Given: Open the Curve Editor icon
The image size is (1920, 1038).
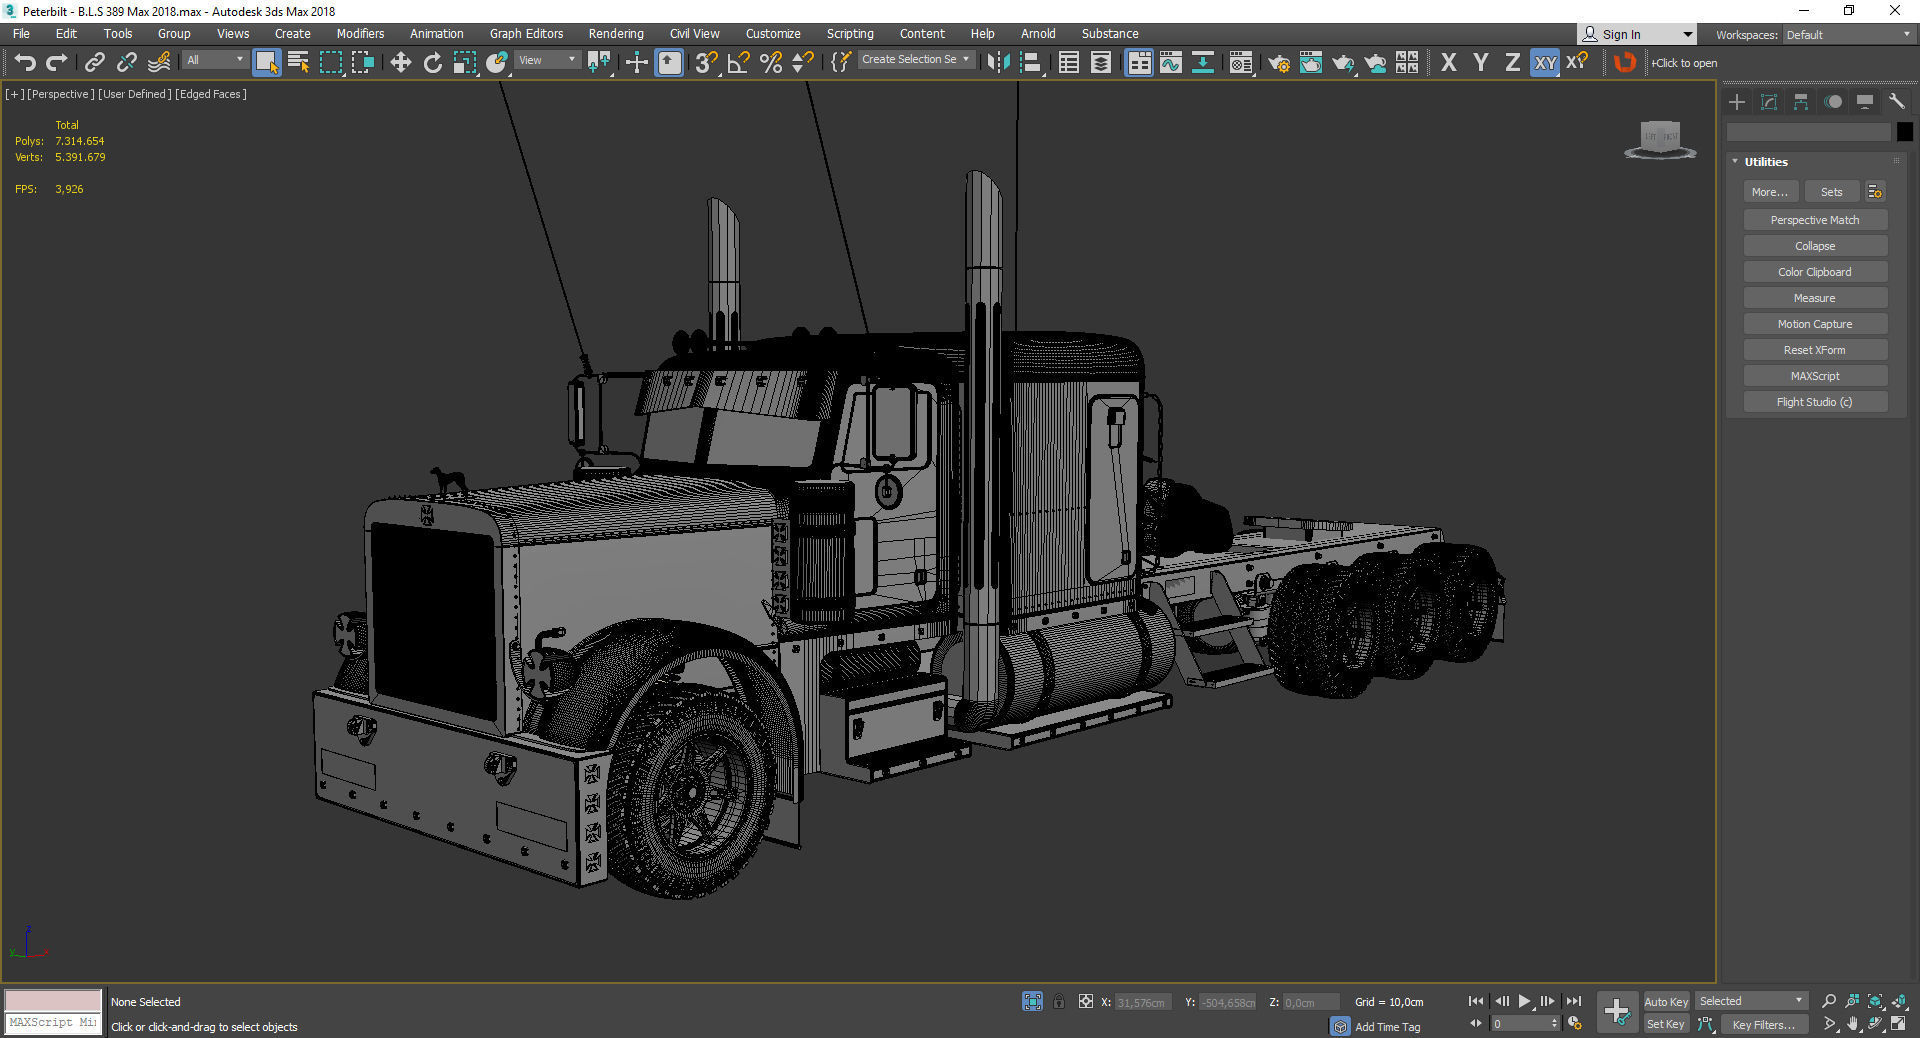Looking at the screenshot, I should (x=1170, y=63).
